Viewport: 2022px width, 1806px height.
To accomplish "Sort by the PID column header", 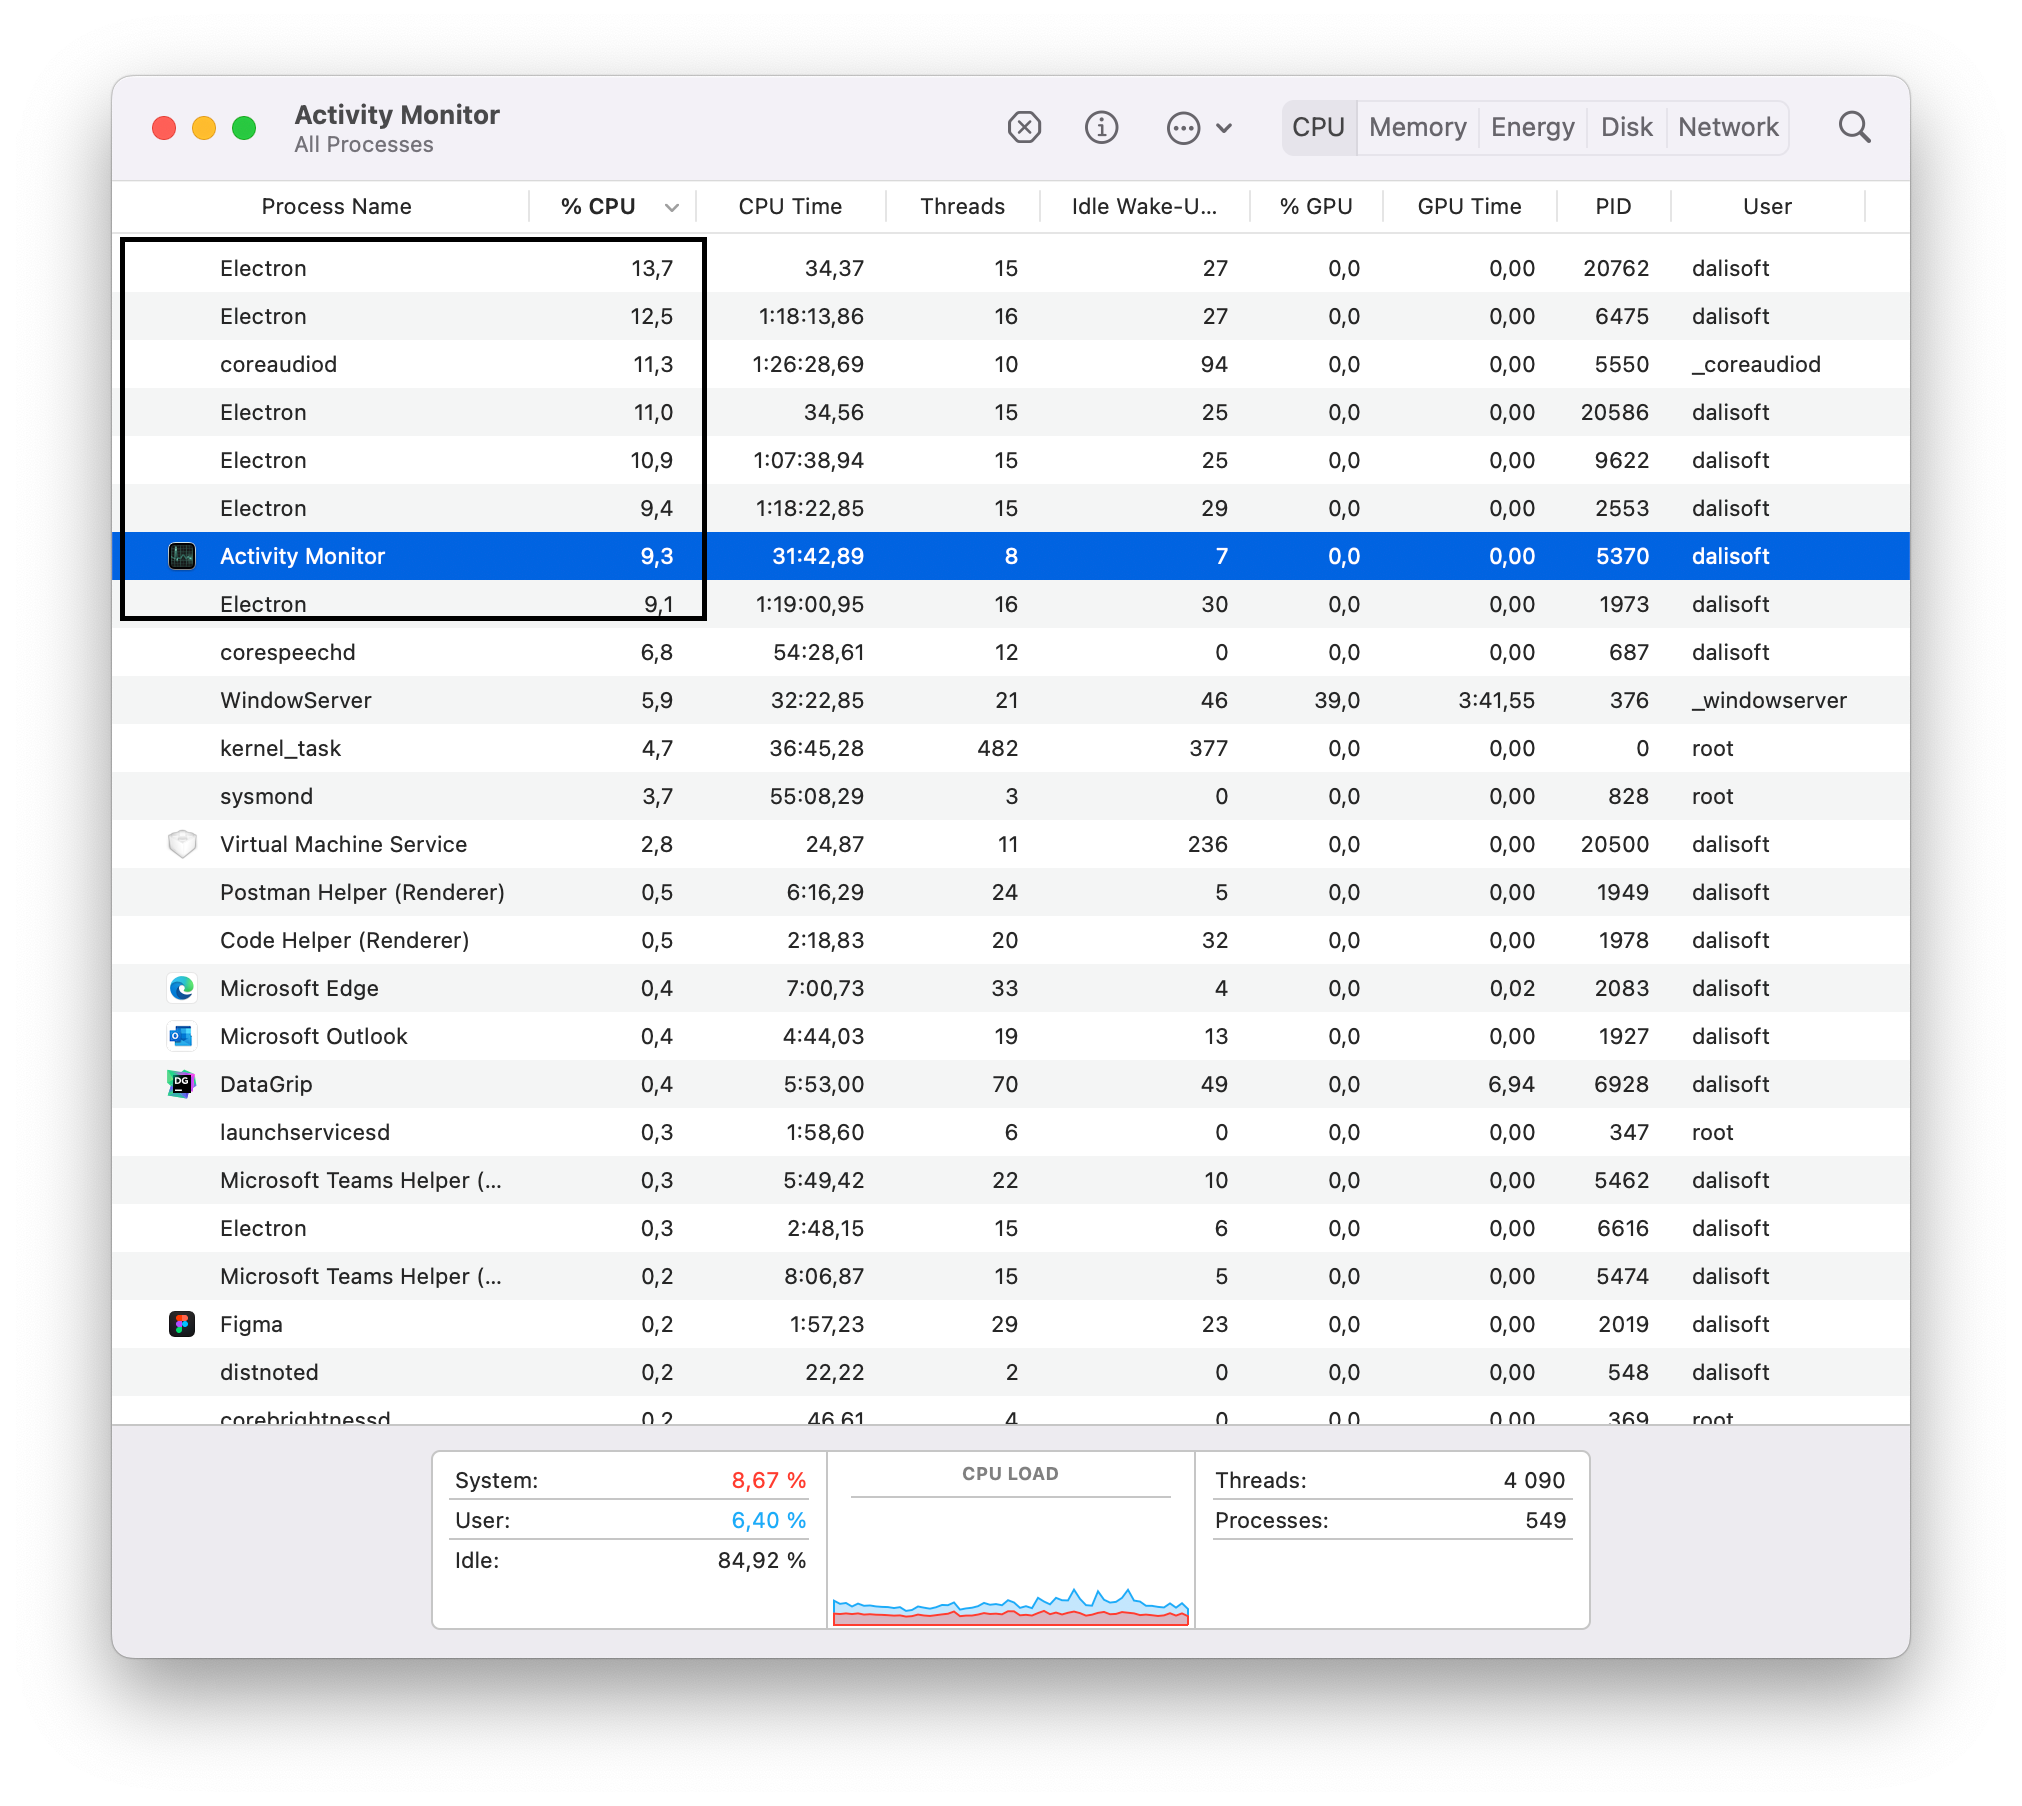I will tap(1613, 207).
